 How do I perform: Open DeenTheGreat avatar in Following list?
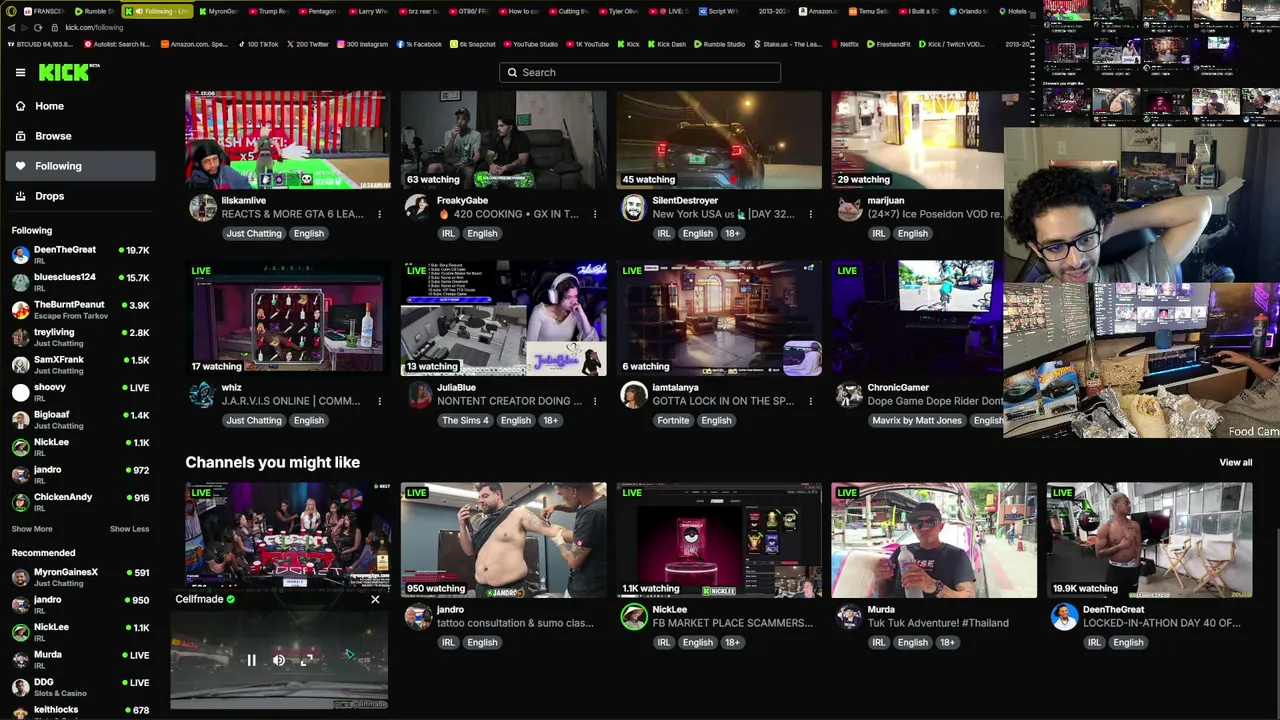point(20,255)
